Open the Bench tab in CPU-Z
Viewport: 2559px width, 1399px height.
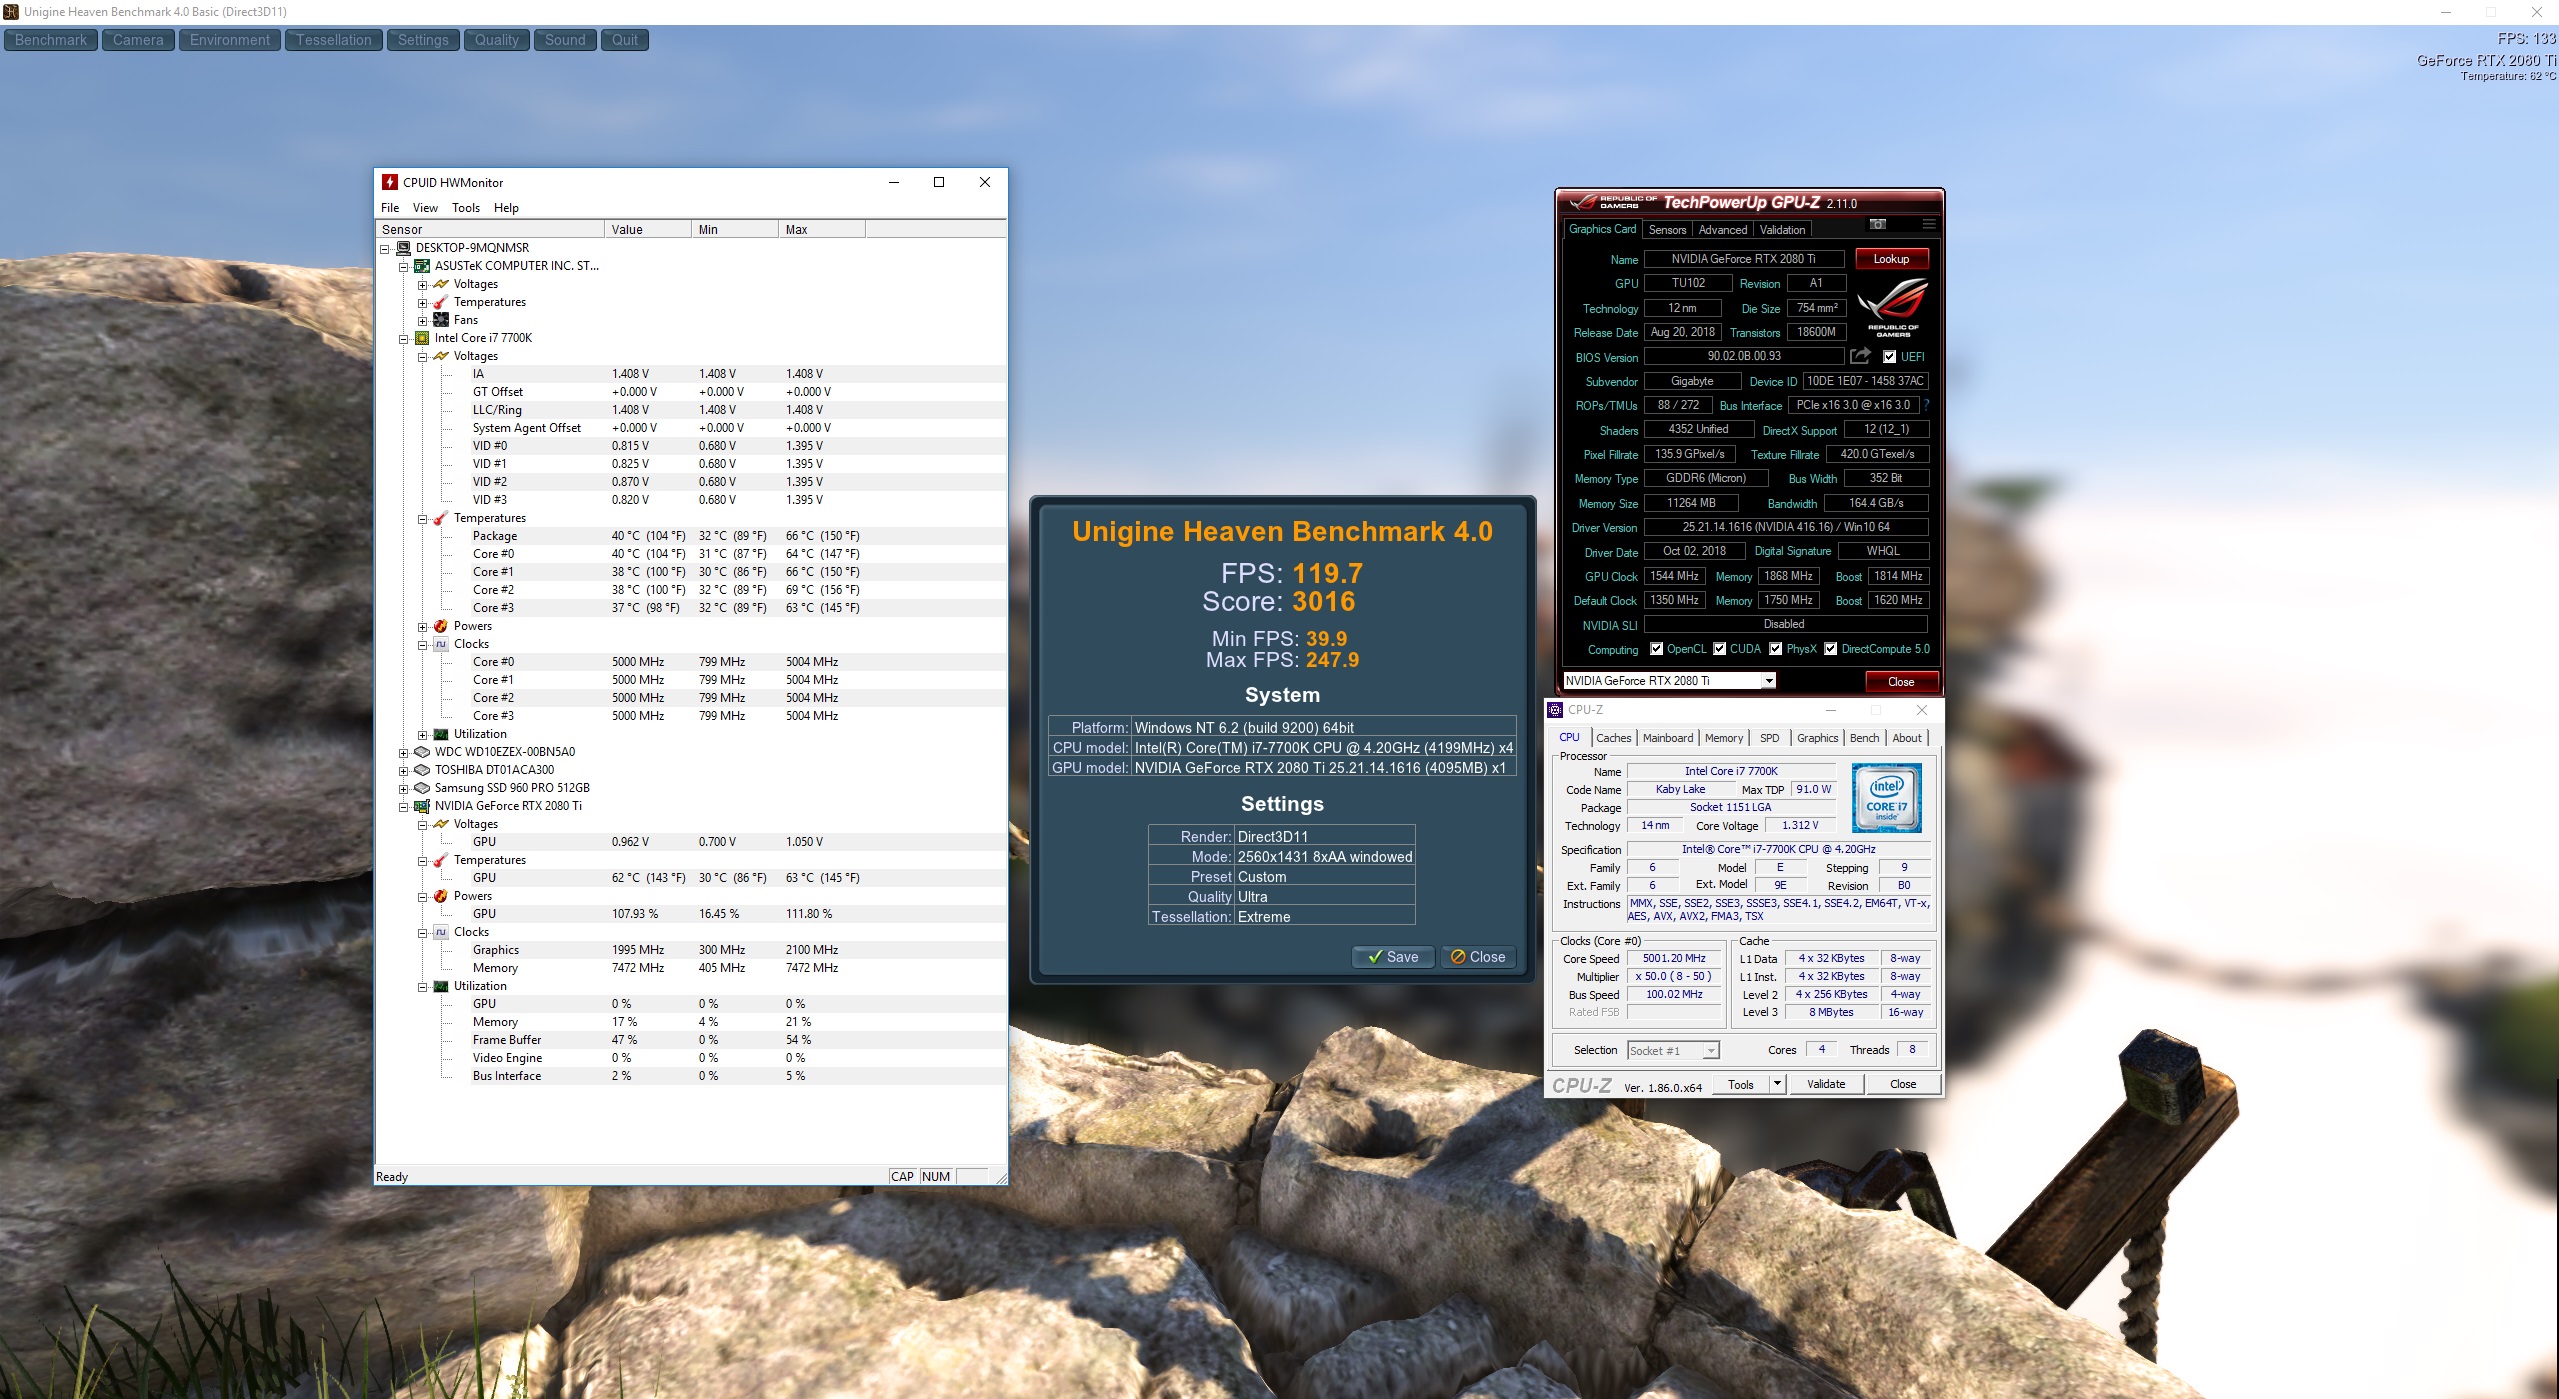(1864, 738)
